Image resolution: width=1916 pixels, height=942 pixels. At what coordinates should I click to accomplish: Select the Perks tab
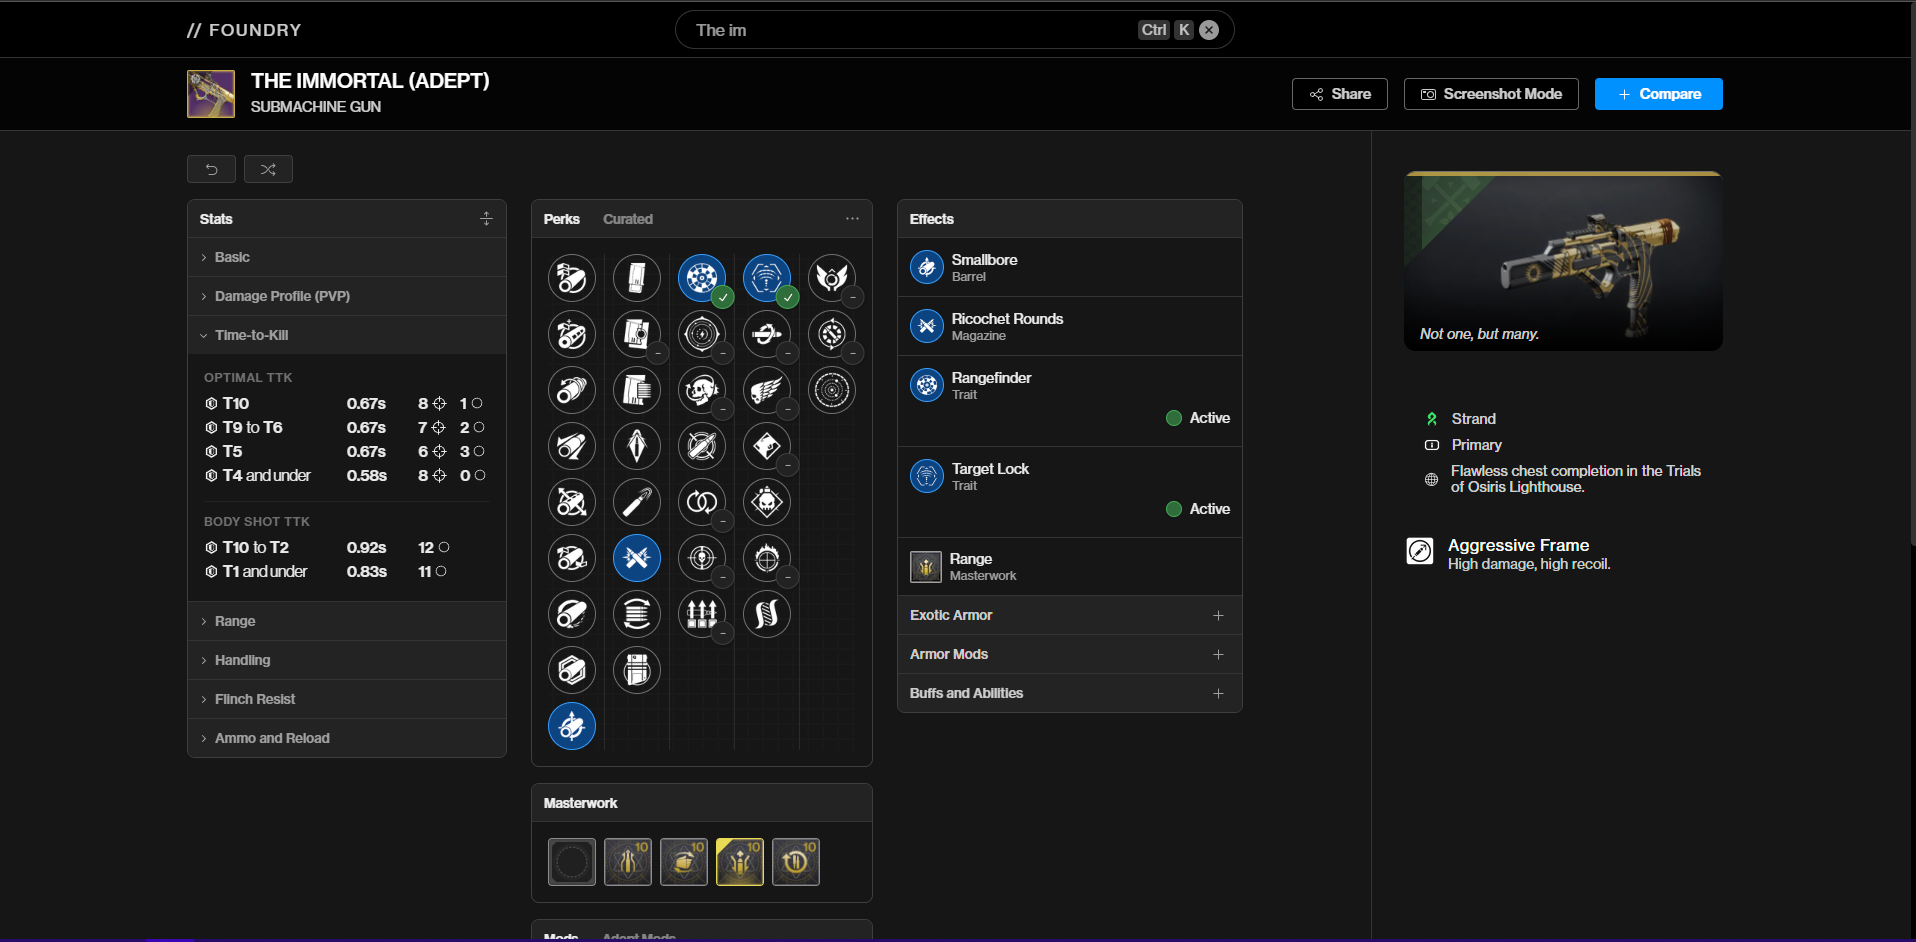(x=562, y=219)
